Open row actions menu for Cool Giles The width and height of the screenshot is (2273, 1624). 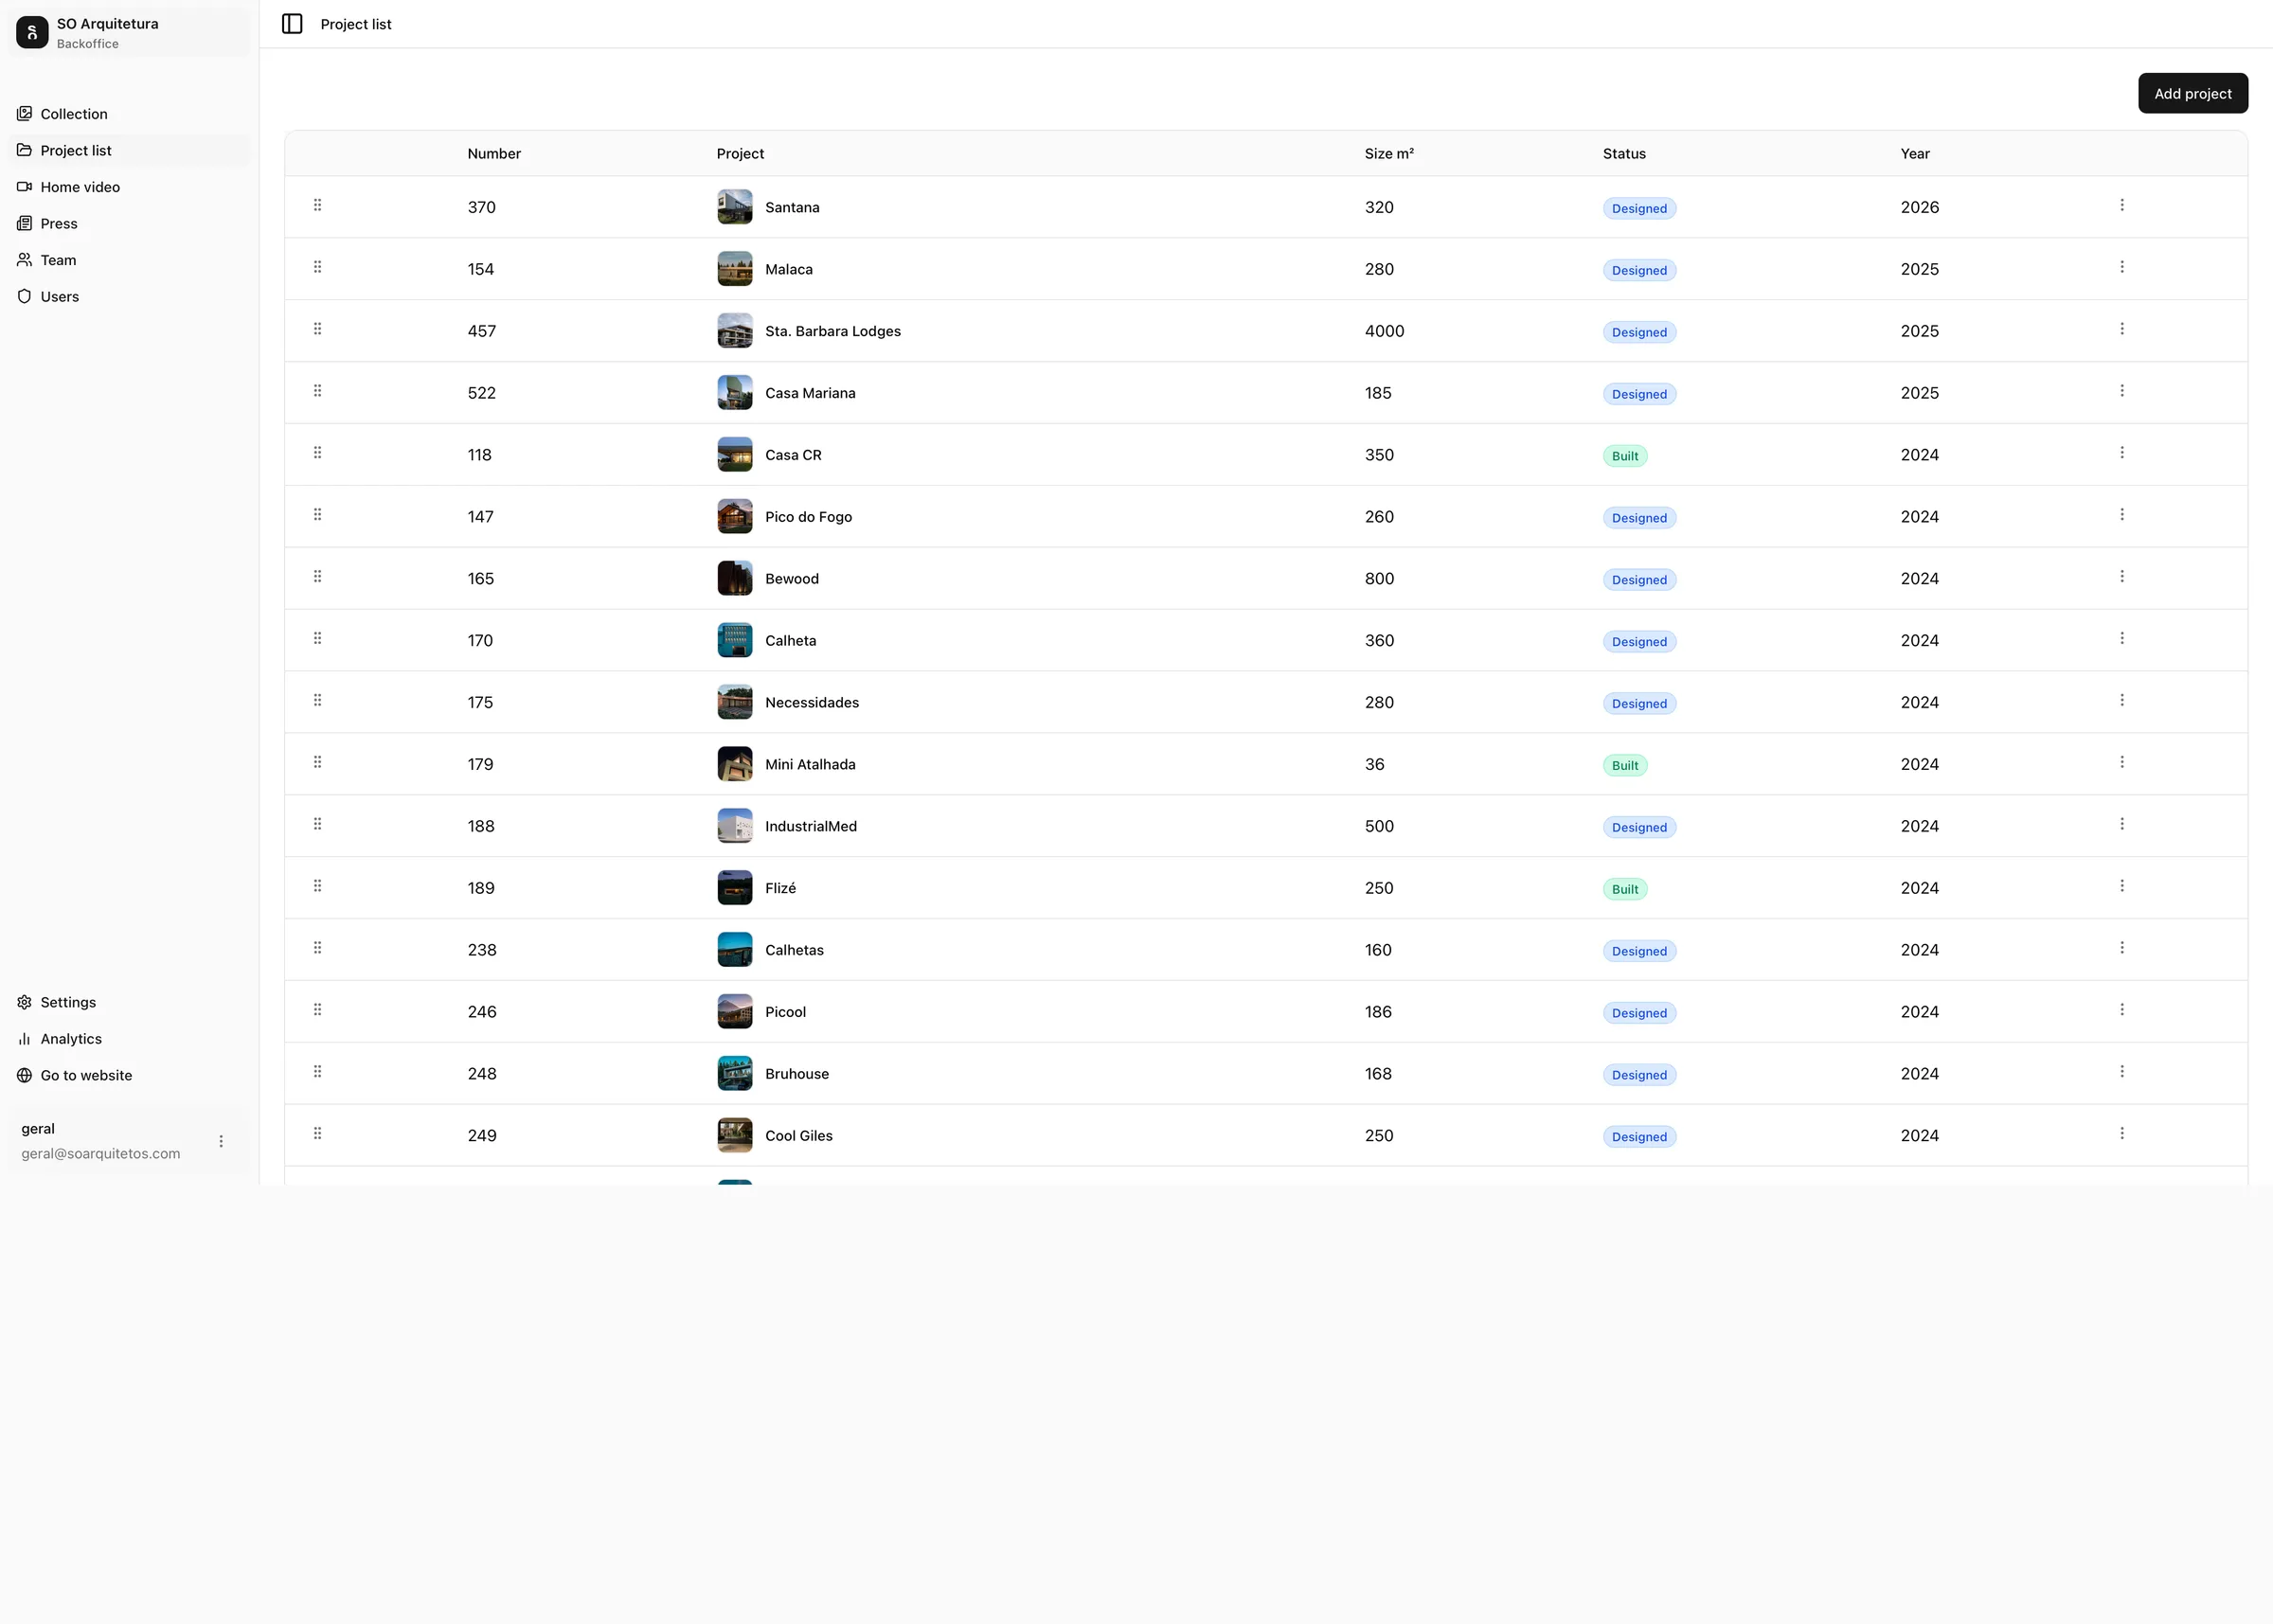2121,1133
